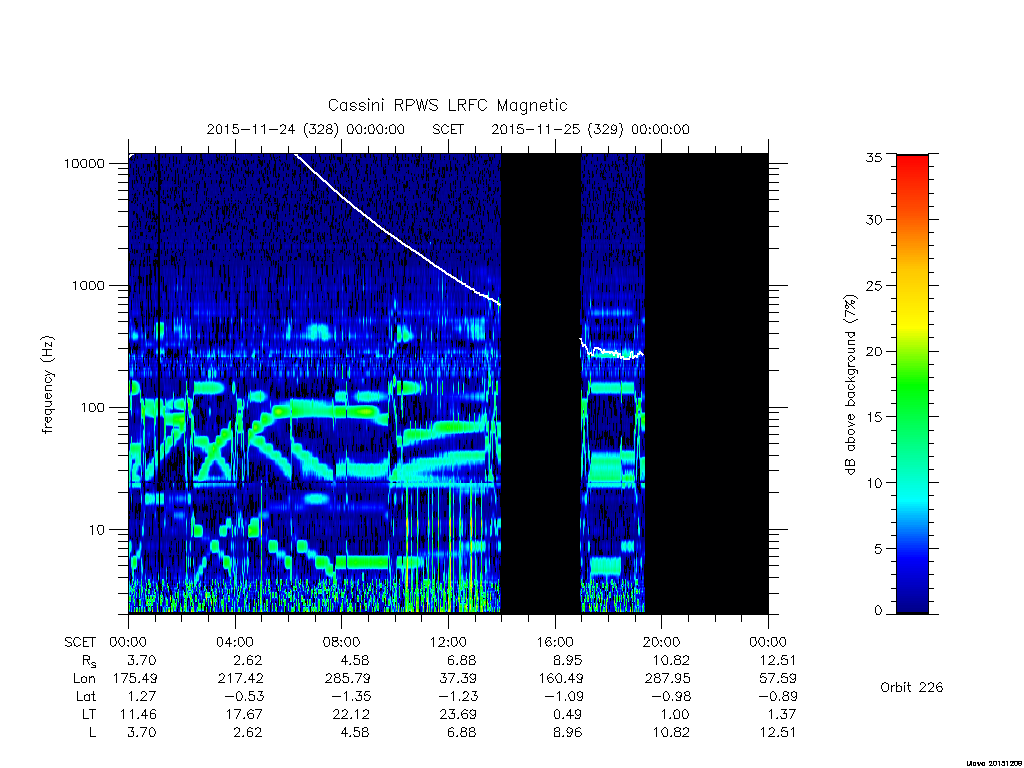Click the 04:00 SCET time label
Screen dimensions: 1024x768
tap(234, 642)
